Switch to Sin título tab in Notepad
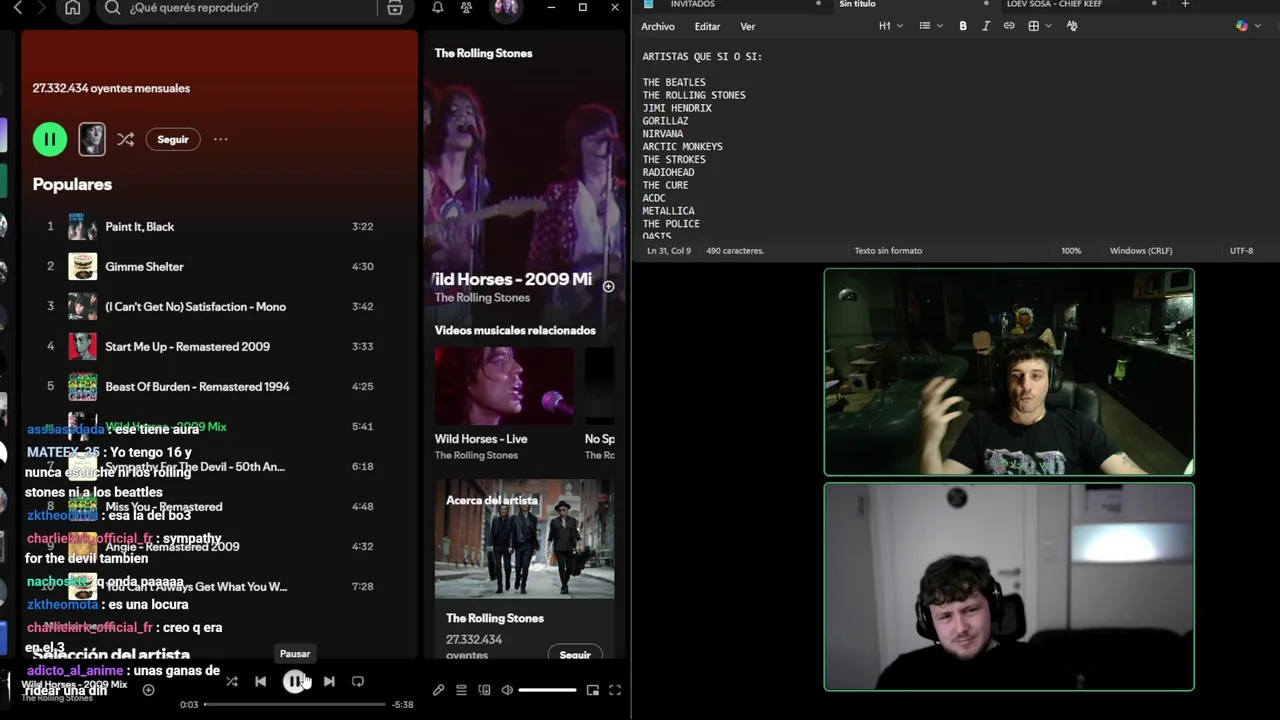 pyautogui.click(x=857, y=4)
